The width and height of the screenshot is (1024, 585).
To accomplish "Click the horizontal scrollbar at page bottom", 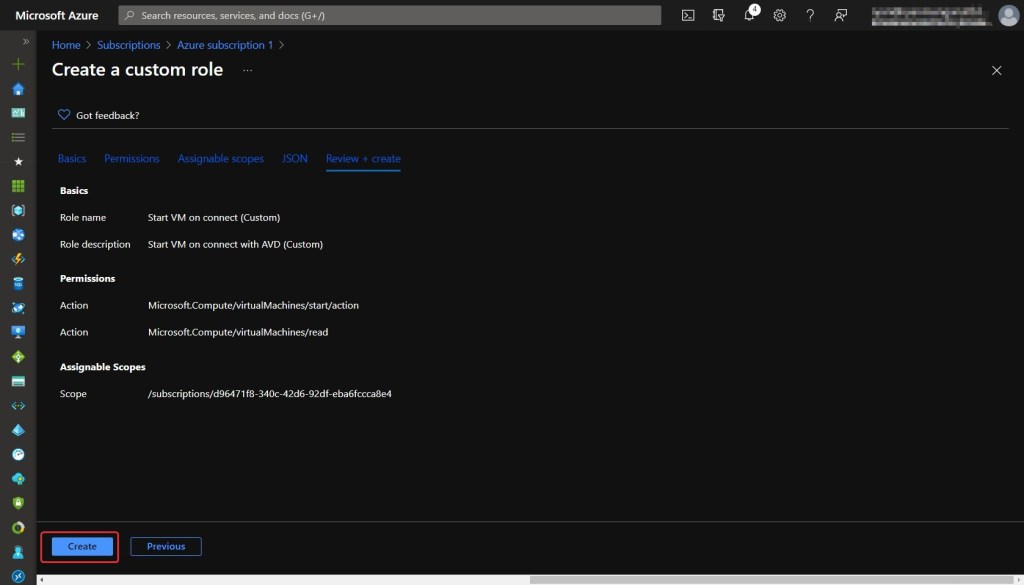I will tap(773, 580).
